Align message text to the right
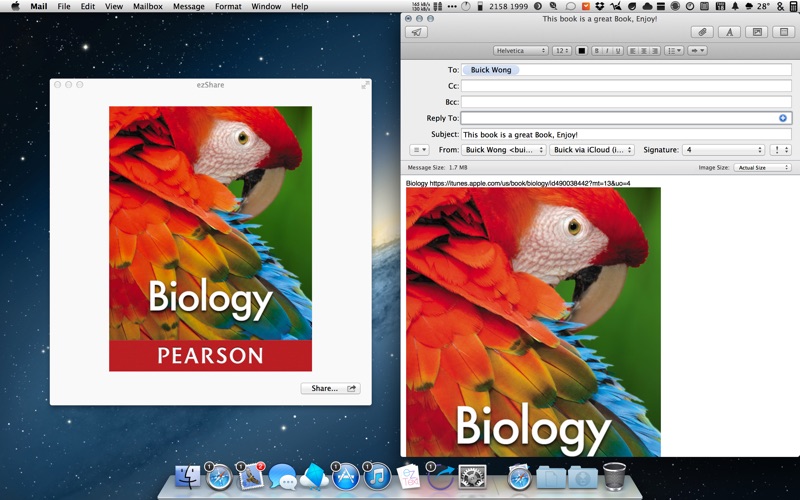Image resolution: width=800 pixels, height=500 pixels. coord(655,51)
